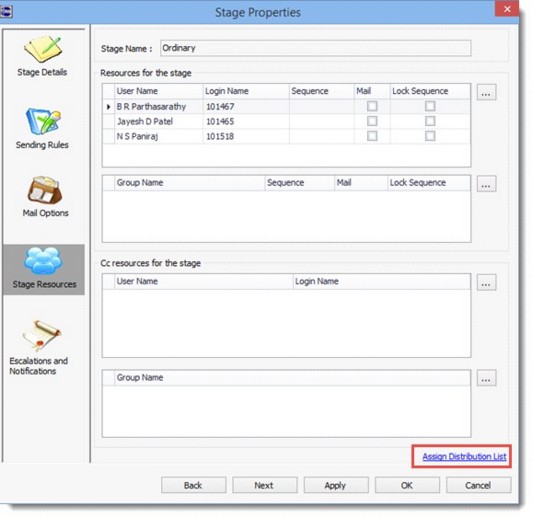Check Mail box for N S Paniraj
This screenshot has width=533, height=518.
tap(372, 136)
